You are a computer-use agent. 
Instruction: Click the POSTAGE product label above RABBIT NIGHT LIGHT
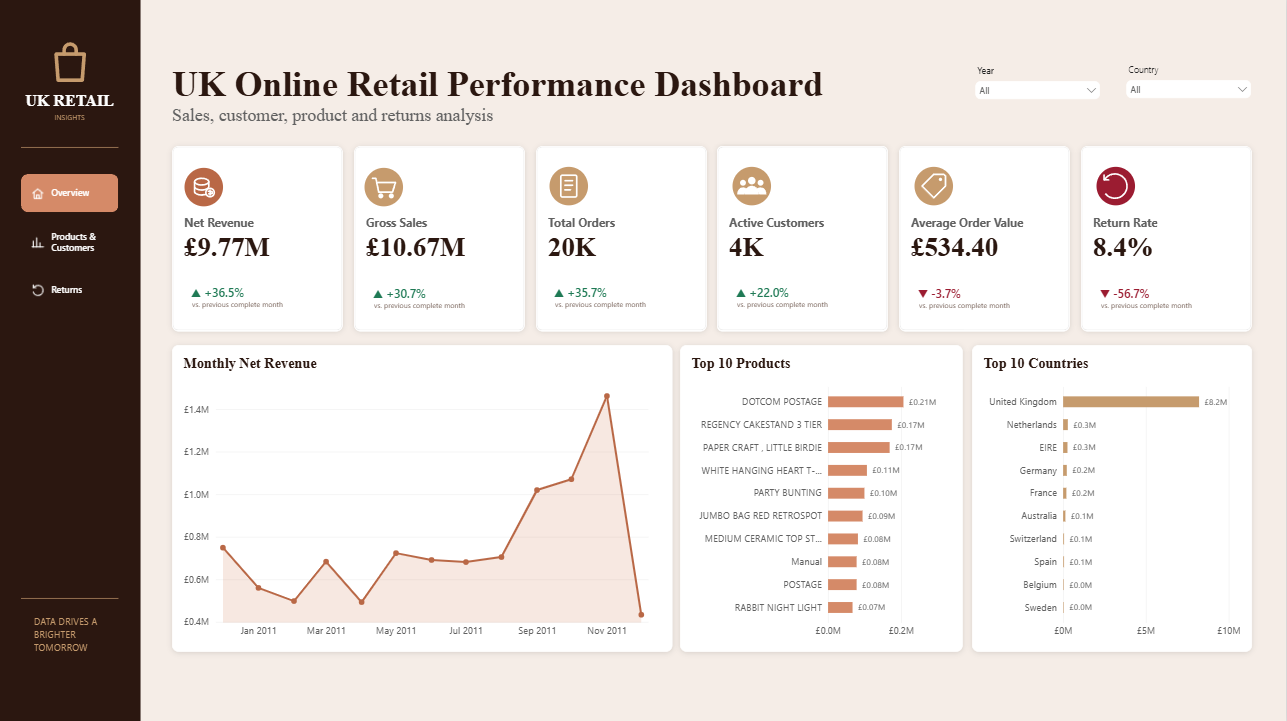[x=802, y=585]
